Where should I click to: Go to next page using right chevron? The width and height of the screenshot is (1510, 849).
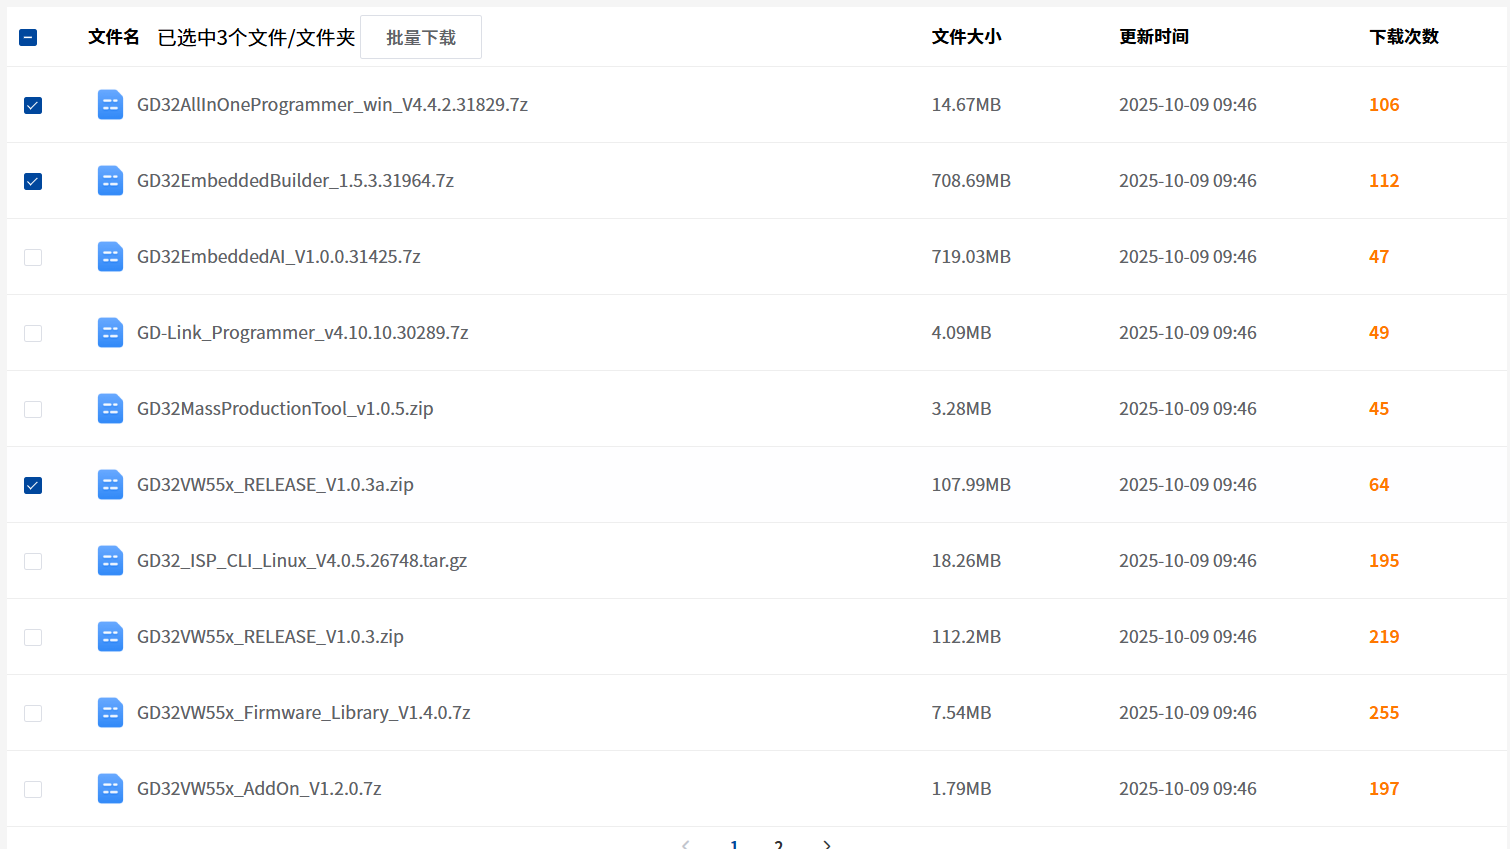(x=827, y=844)
